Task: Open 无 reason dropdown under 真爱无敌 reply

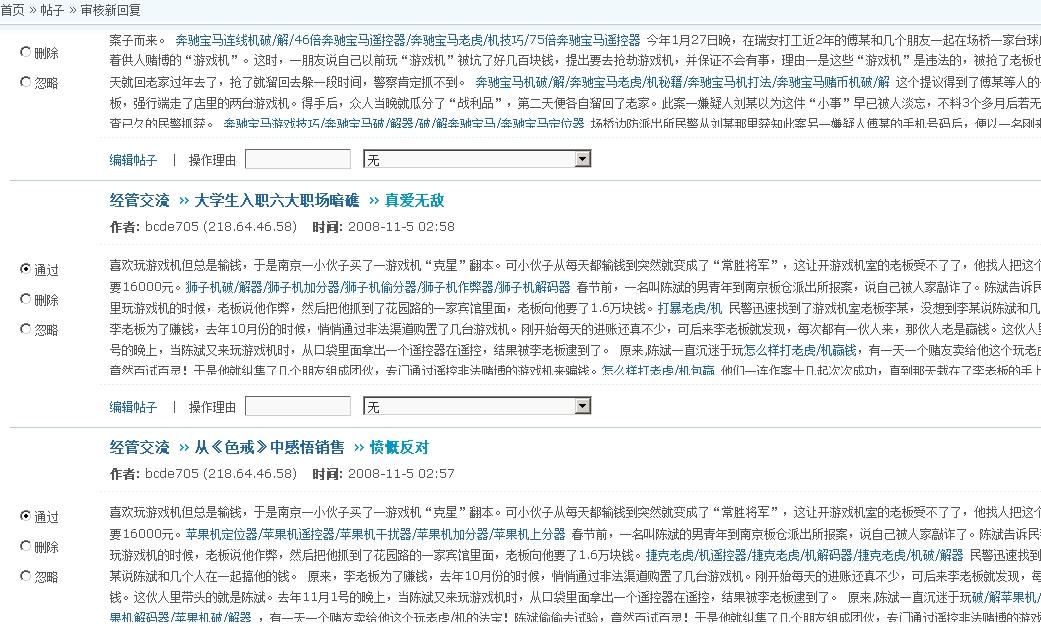Action: 477,406
